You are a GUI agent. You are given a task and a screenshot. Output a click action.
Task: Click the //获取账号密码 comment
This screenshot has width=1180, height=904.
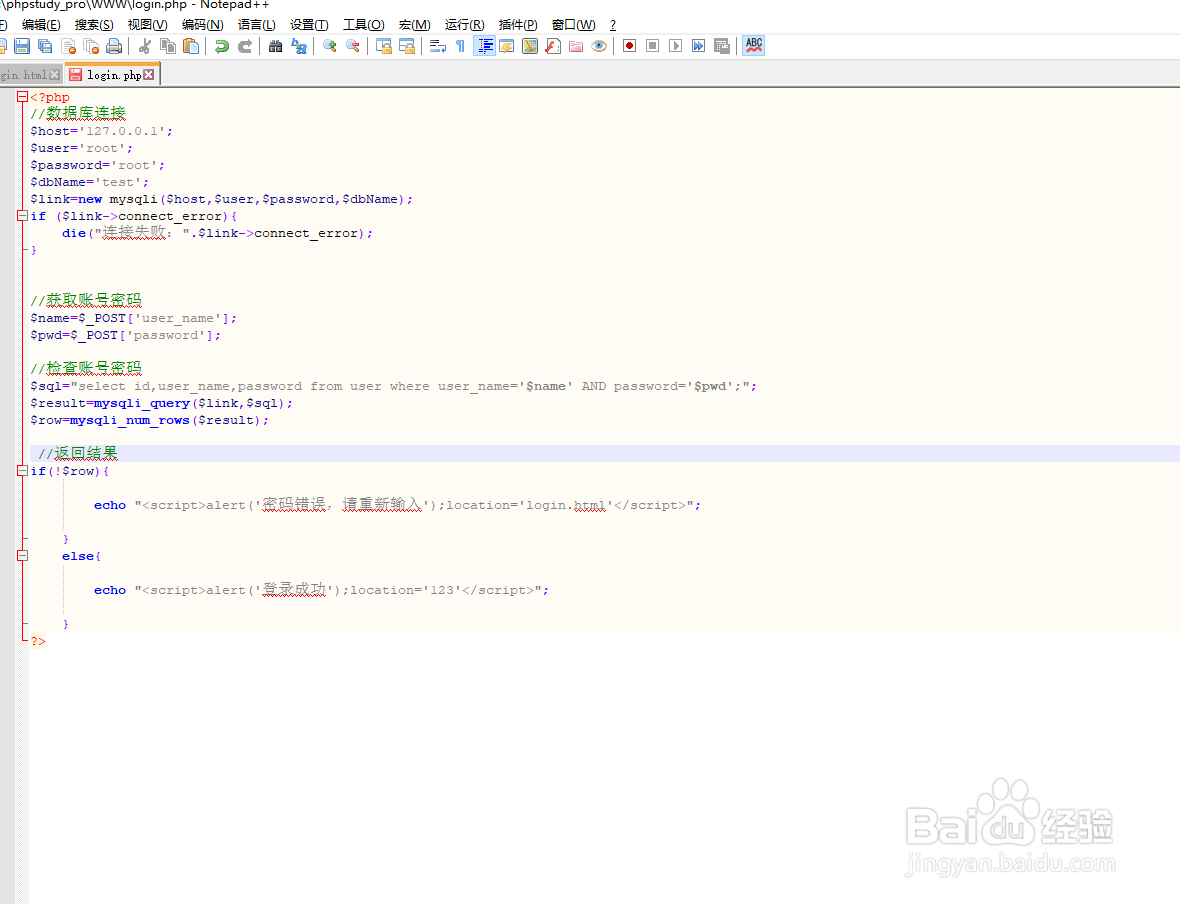(x=86, y=300)
